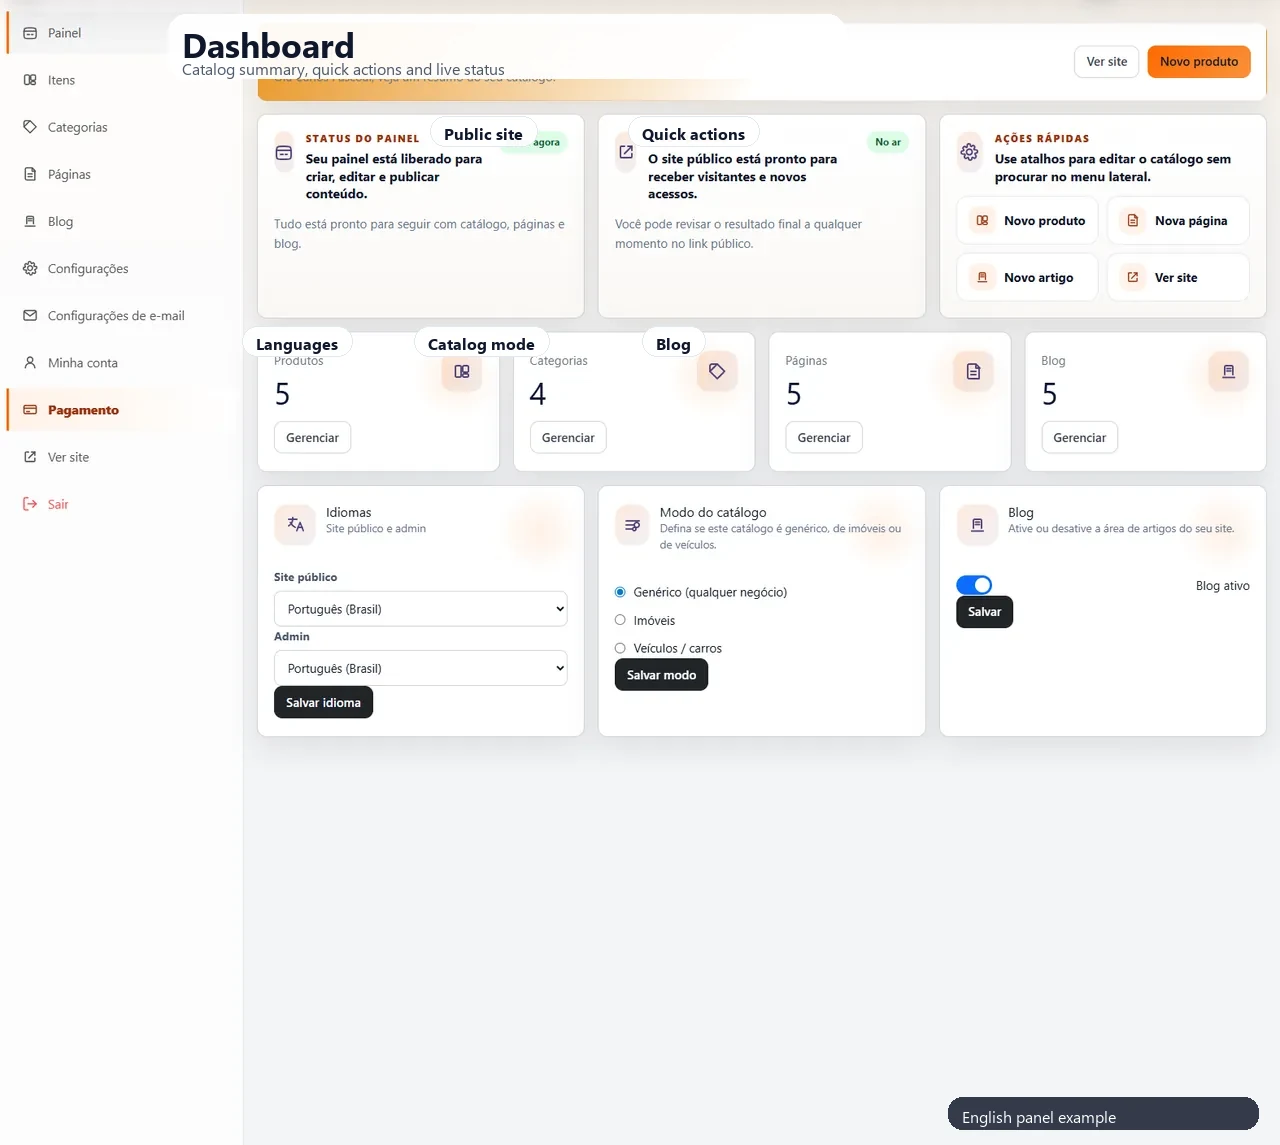The image size is (1280, 1145).
Task: Click the external link icon in the site público card
Action: click(x=626, y=152)
